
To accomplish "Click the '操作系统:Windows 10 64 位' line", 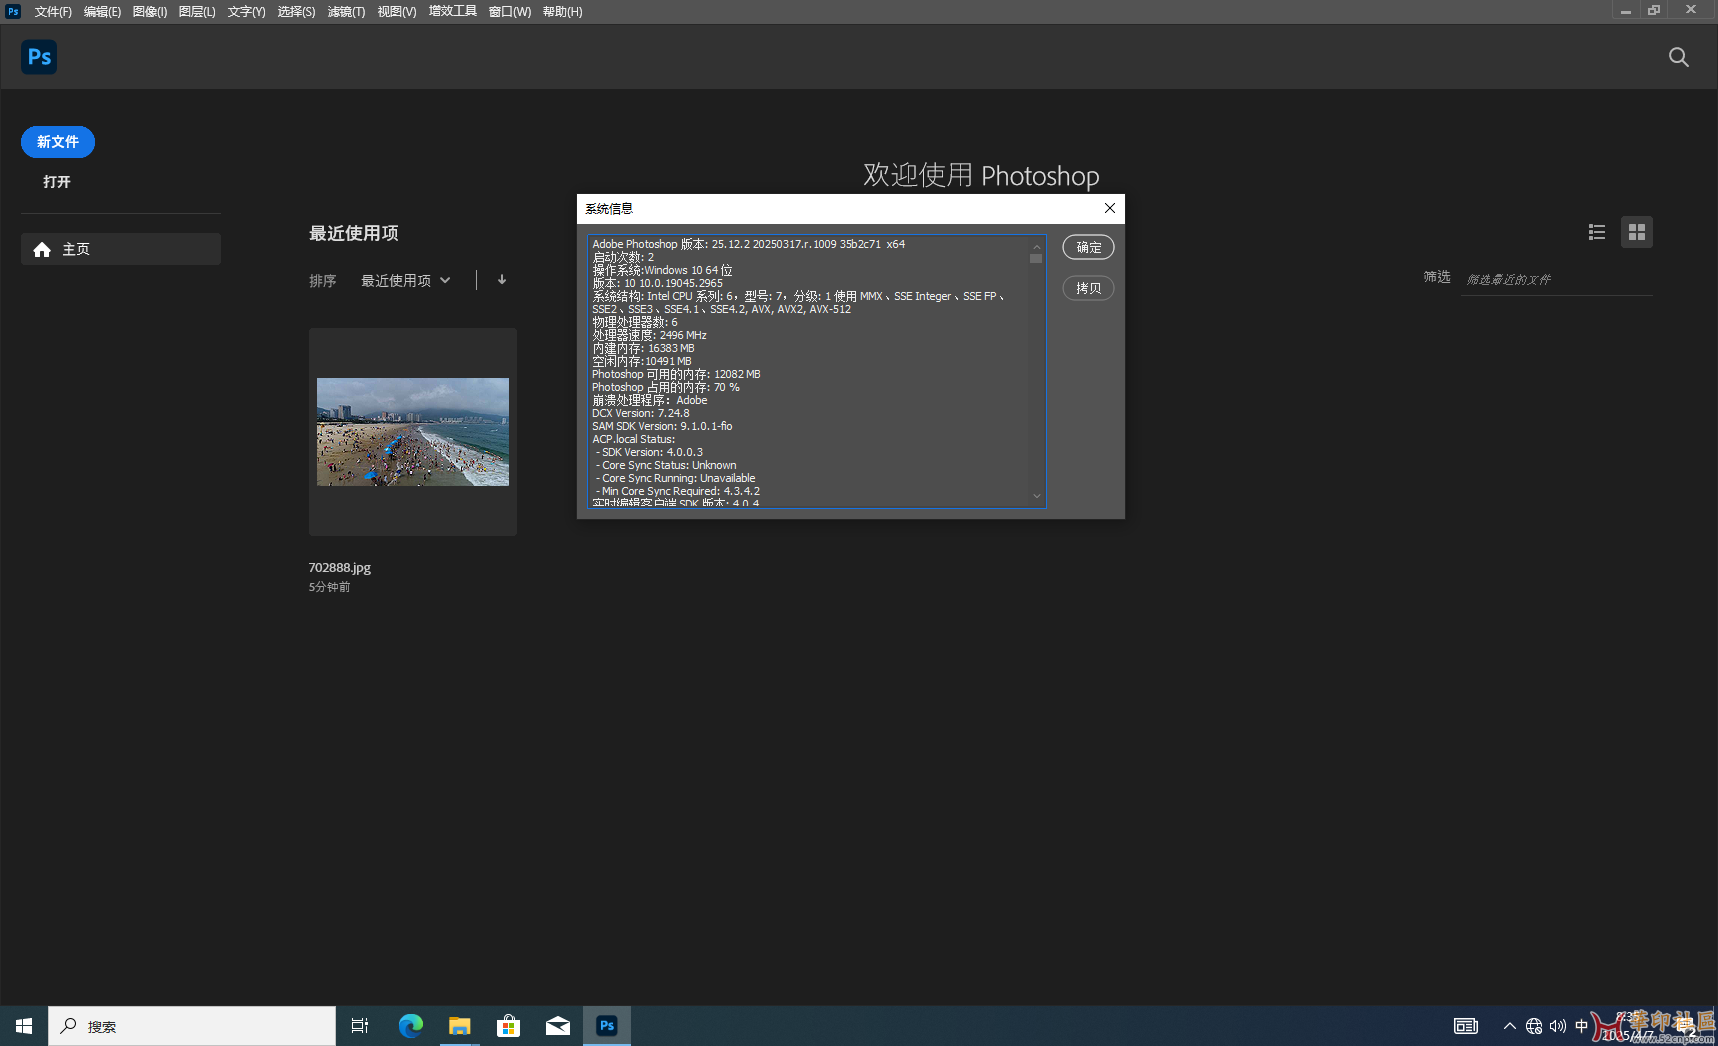I will coord(662,270).
